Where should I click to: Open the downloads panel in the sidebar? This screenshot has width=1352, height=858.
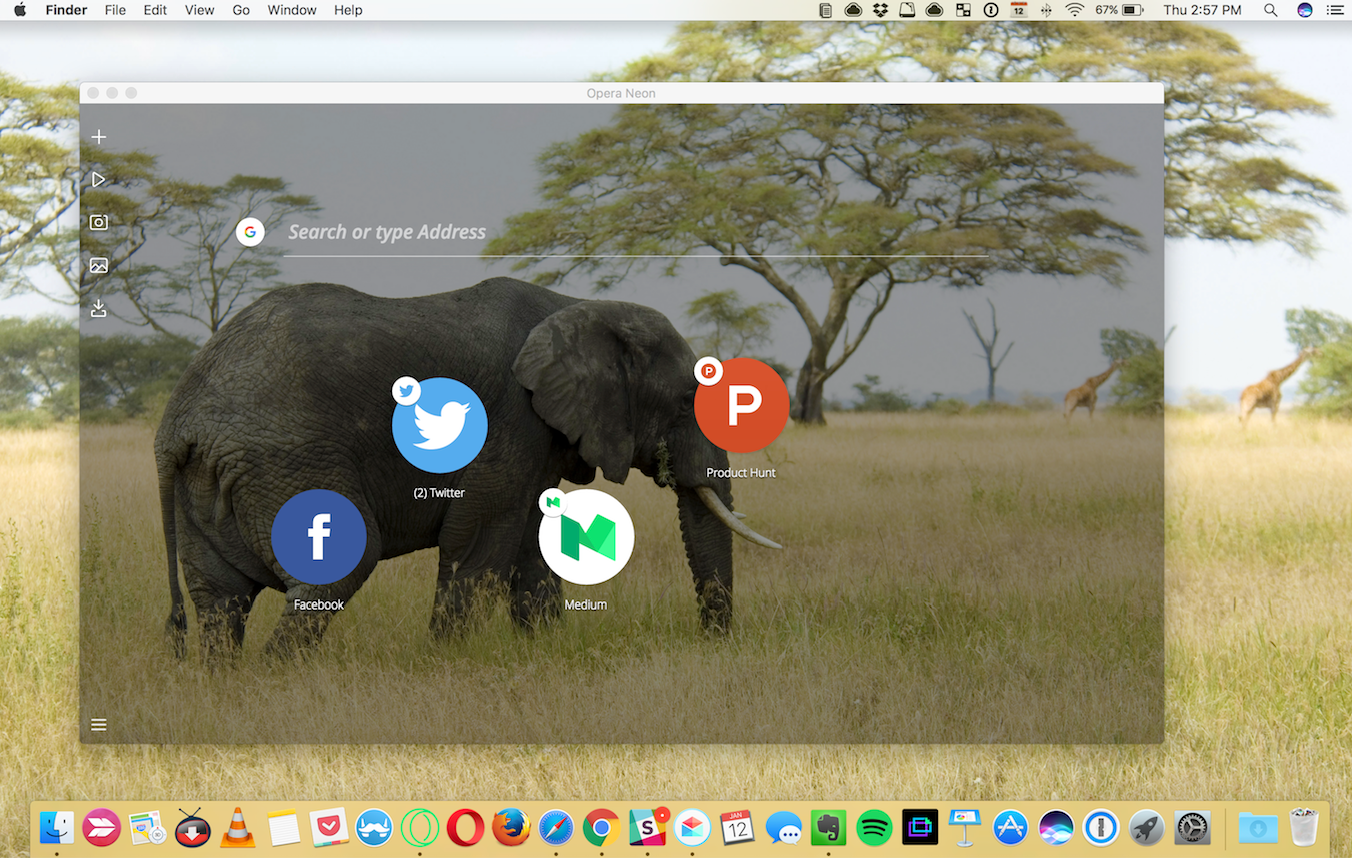coord(98,308)
